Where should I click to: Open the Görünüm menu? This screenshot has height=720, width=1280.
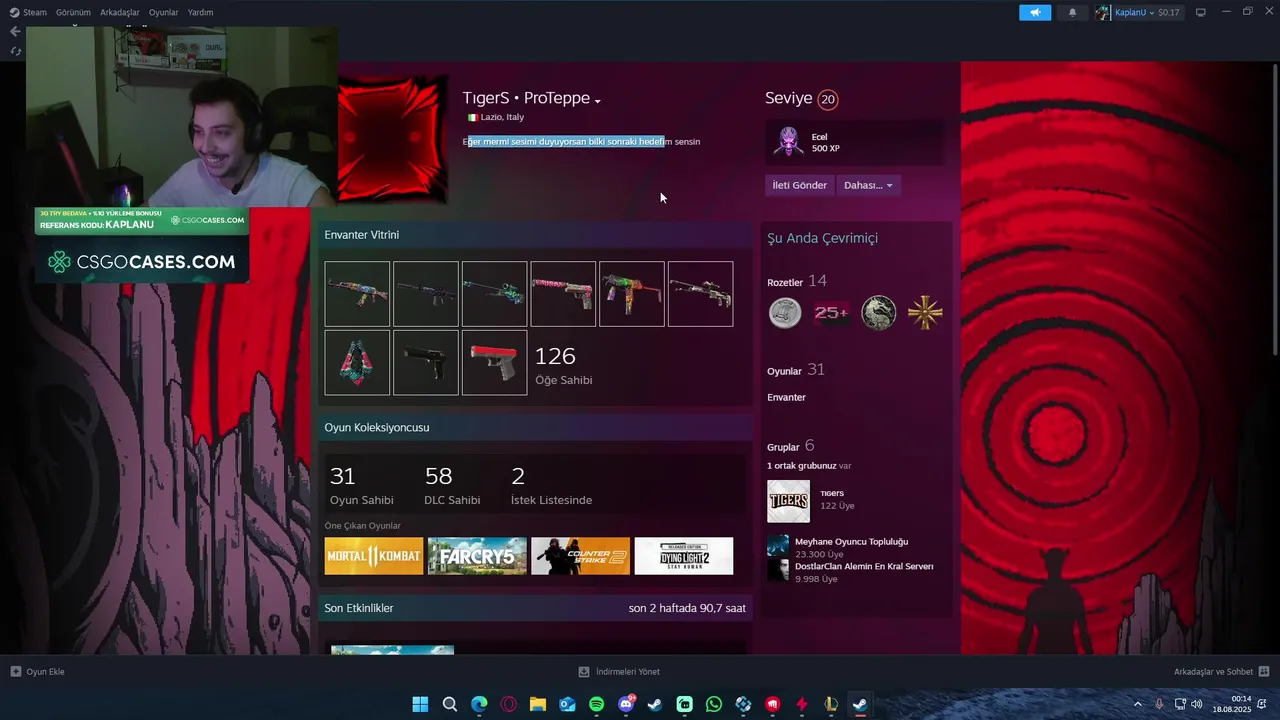(x=73, y=12)
